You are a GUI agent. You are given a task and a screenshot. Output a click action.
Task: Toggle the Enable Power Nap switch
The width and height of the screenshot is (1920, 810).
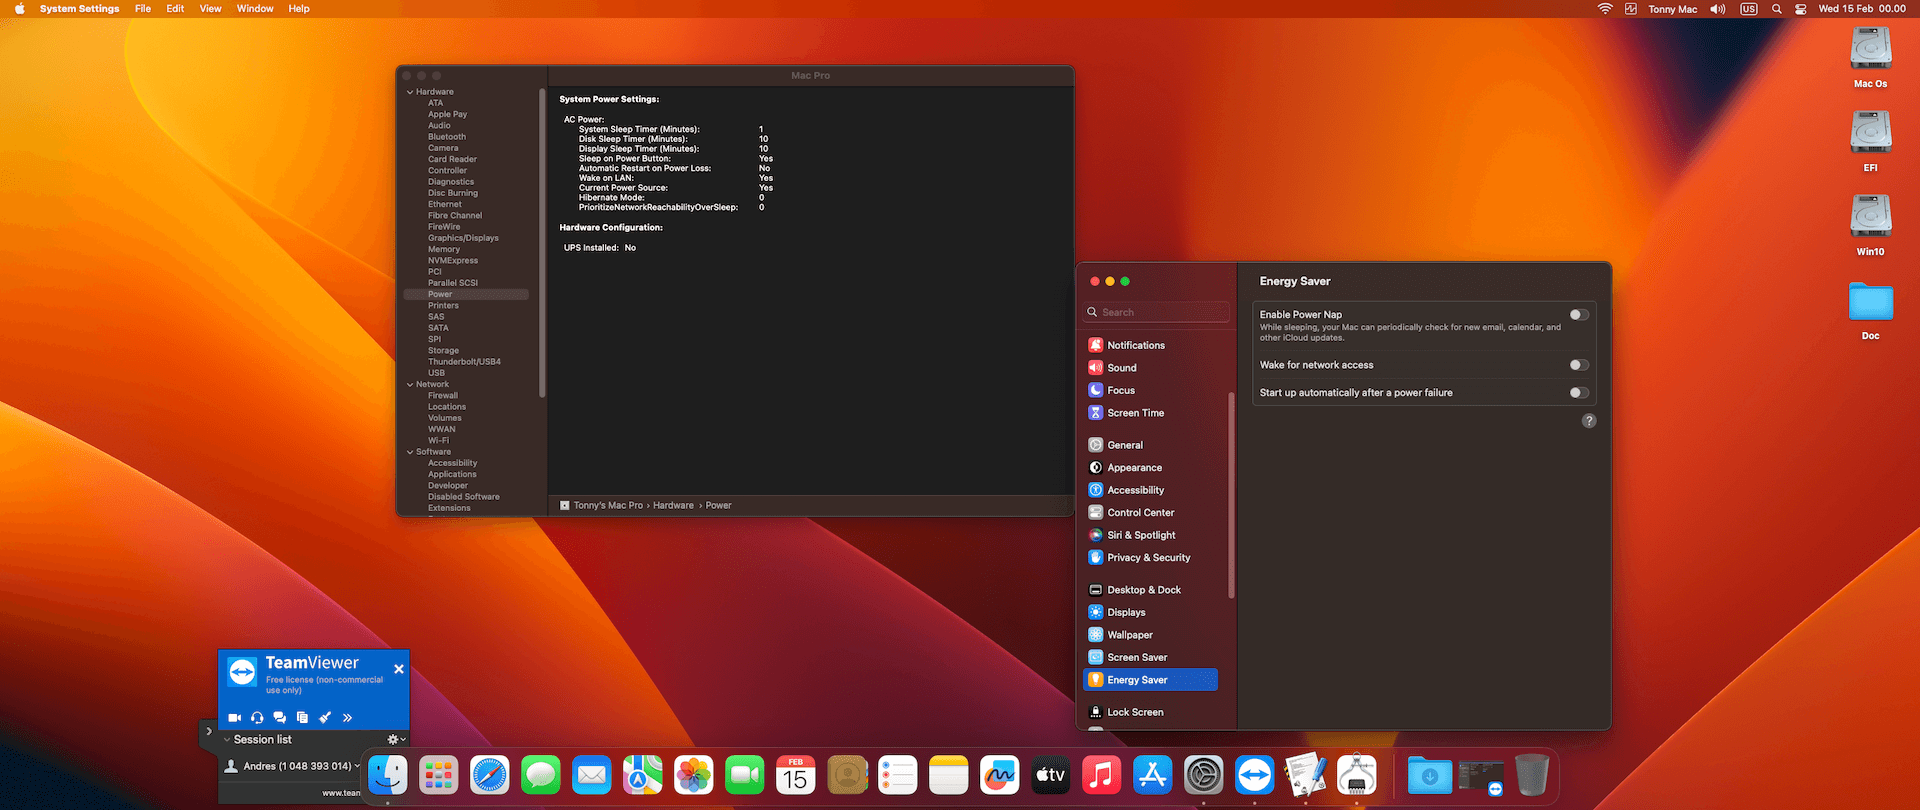click(1578, 315)
